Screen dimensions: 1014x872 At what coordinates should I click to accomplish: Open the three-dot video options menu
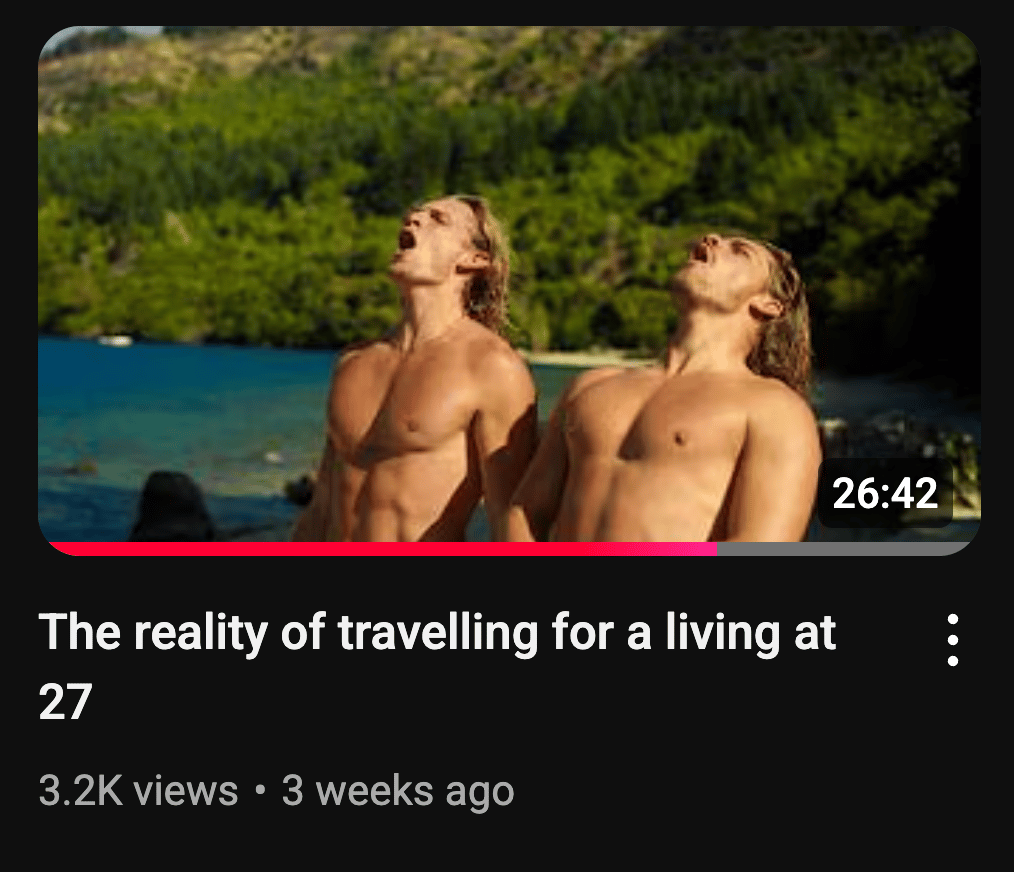coord(953,640)
